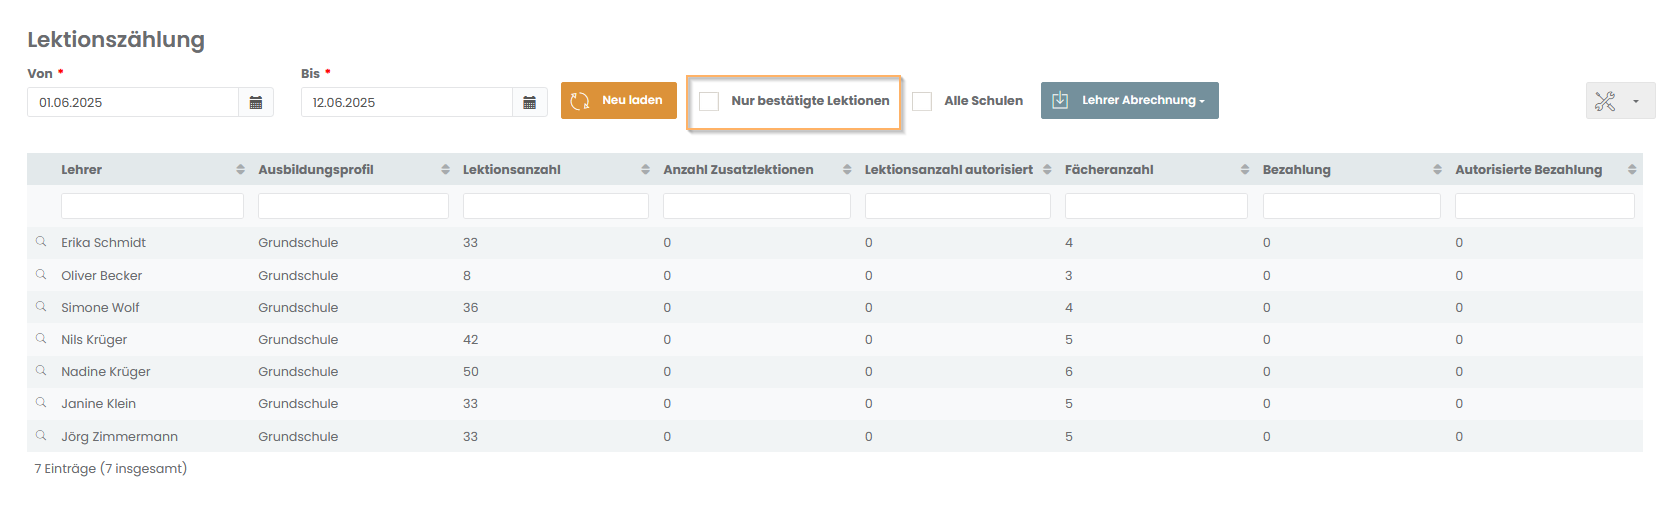The height and width of the screenshot is (515, 1671).
Task: Expand Lehrer Abrechnung dropdown button
Action: coord(1130,100)
